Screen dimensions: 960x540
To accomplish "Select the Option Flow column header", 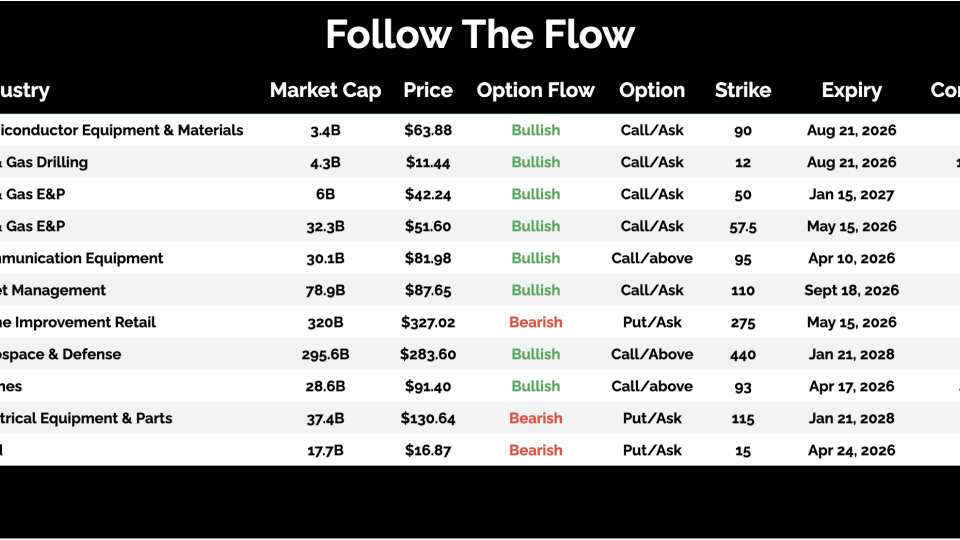I will [x=535, y=90].
